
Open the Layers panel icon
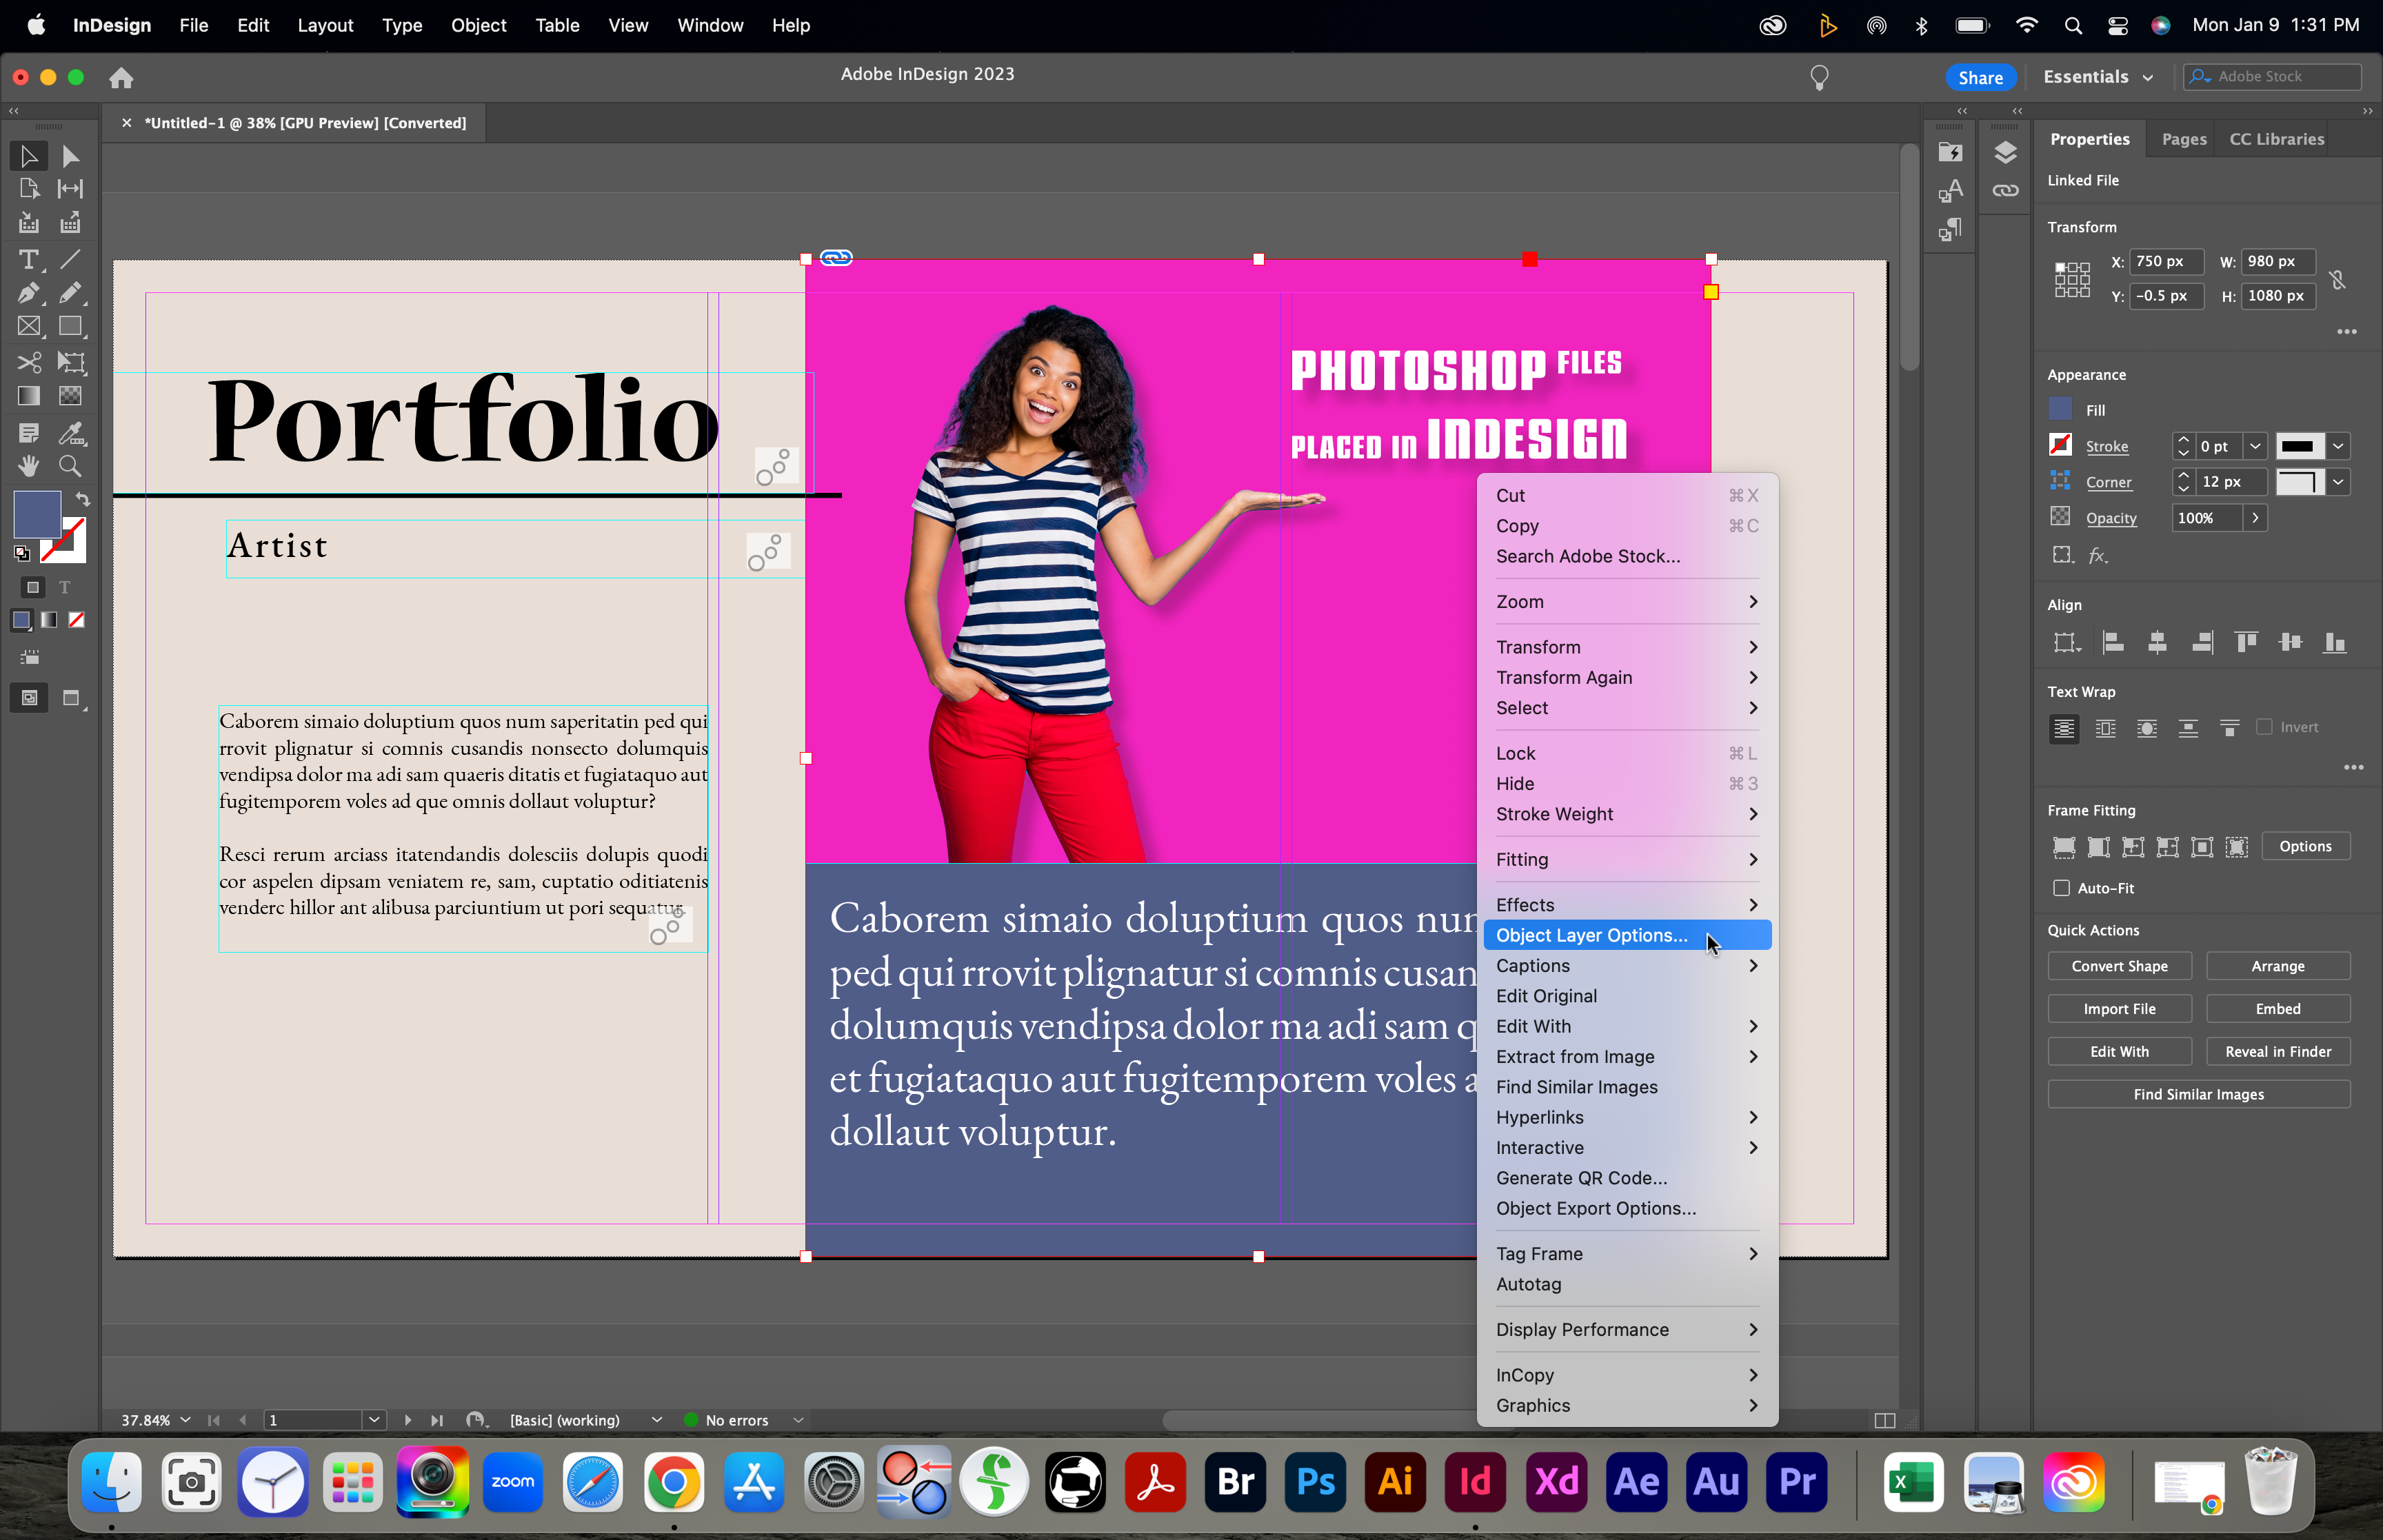[x=2005, y=152]
